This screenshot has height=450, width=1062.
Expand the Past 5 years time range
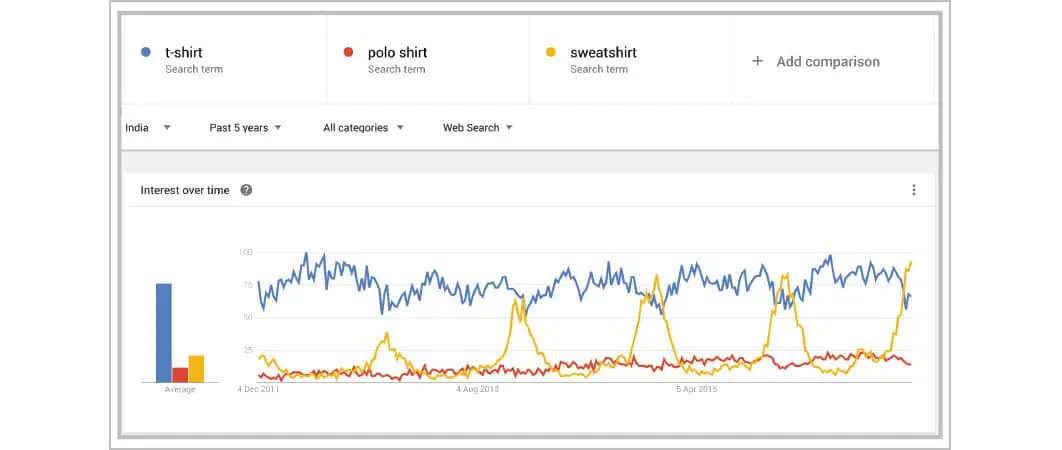245,128
